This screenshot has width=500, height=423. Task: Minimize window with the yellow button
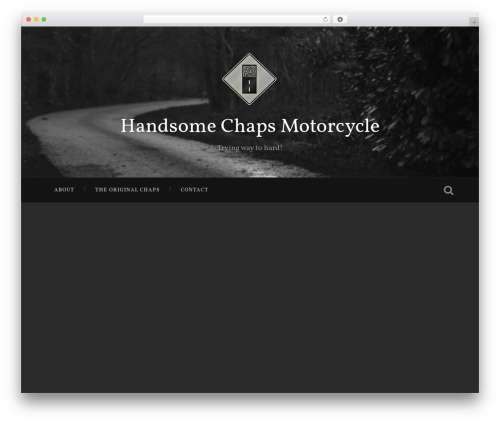click(36, 19)
